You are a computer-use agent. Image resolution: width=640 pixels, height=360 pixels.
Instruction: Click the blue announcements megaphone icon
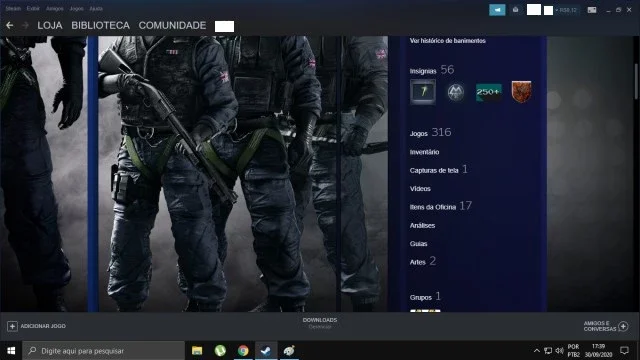497,10
